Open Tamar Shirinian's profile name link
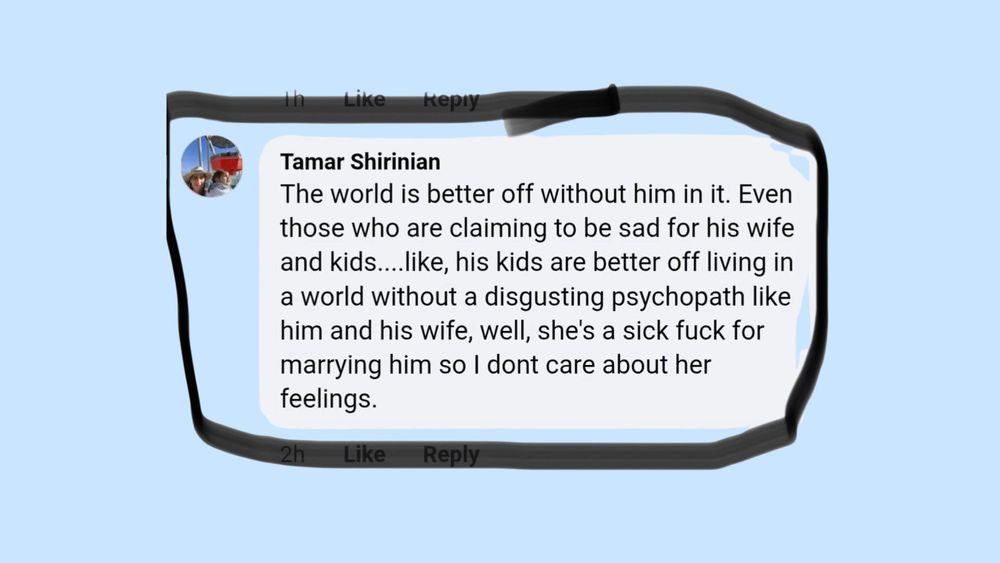This screenshot has width=1000, height=563. pos(360,162)
